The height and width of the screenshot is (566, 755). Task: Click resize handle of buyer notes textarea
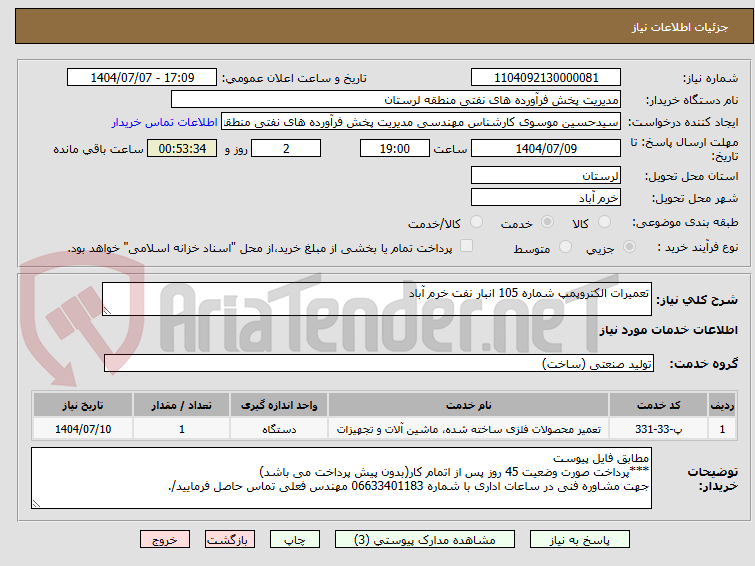(x=36, y=504)
